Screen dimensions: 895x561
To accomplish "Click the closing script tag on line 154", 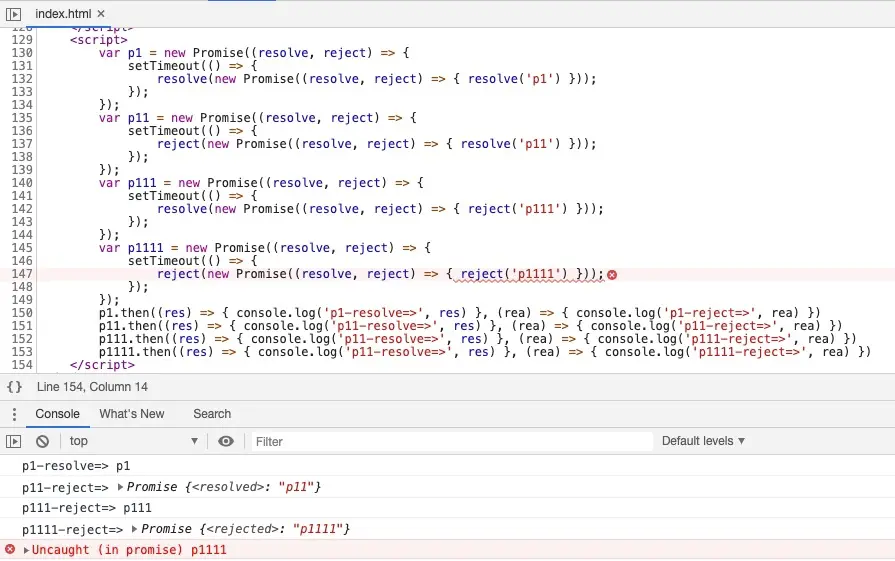I will 103,365.
